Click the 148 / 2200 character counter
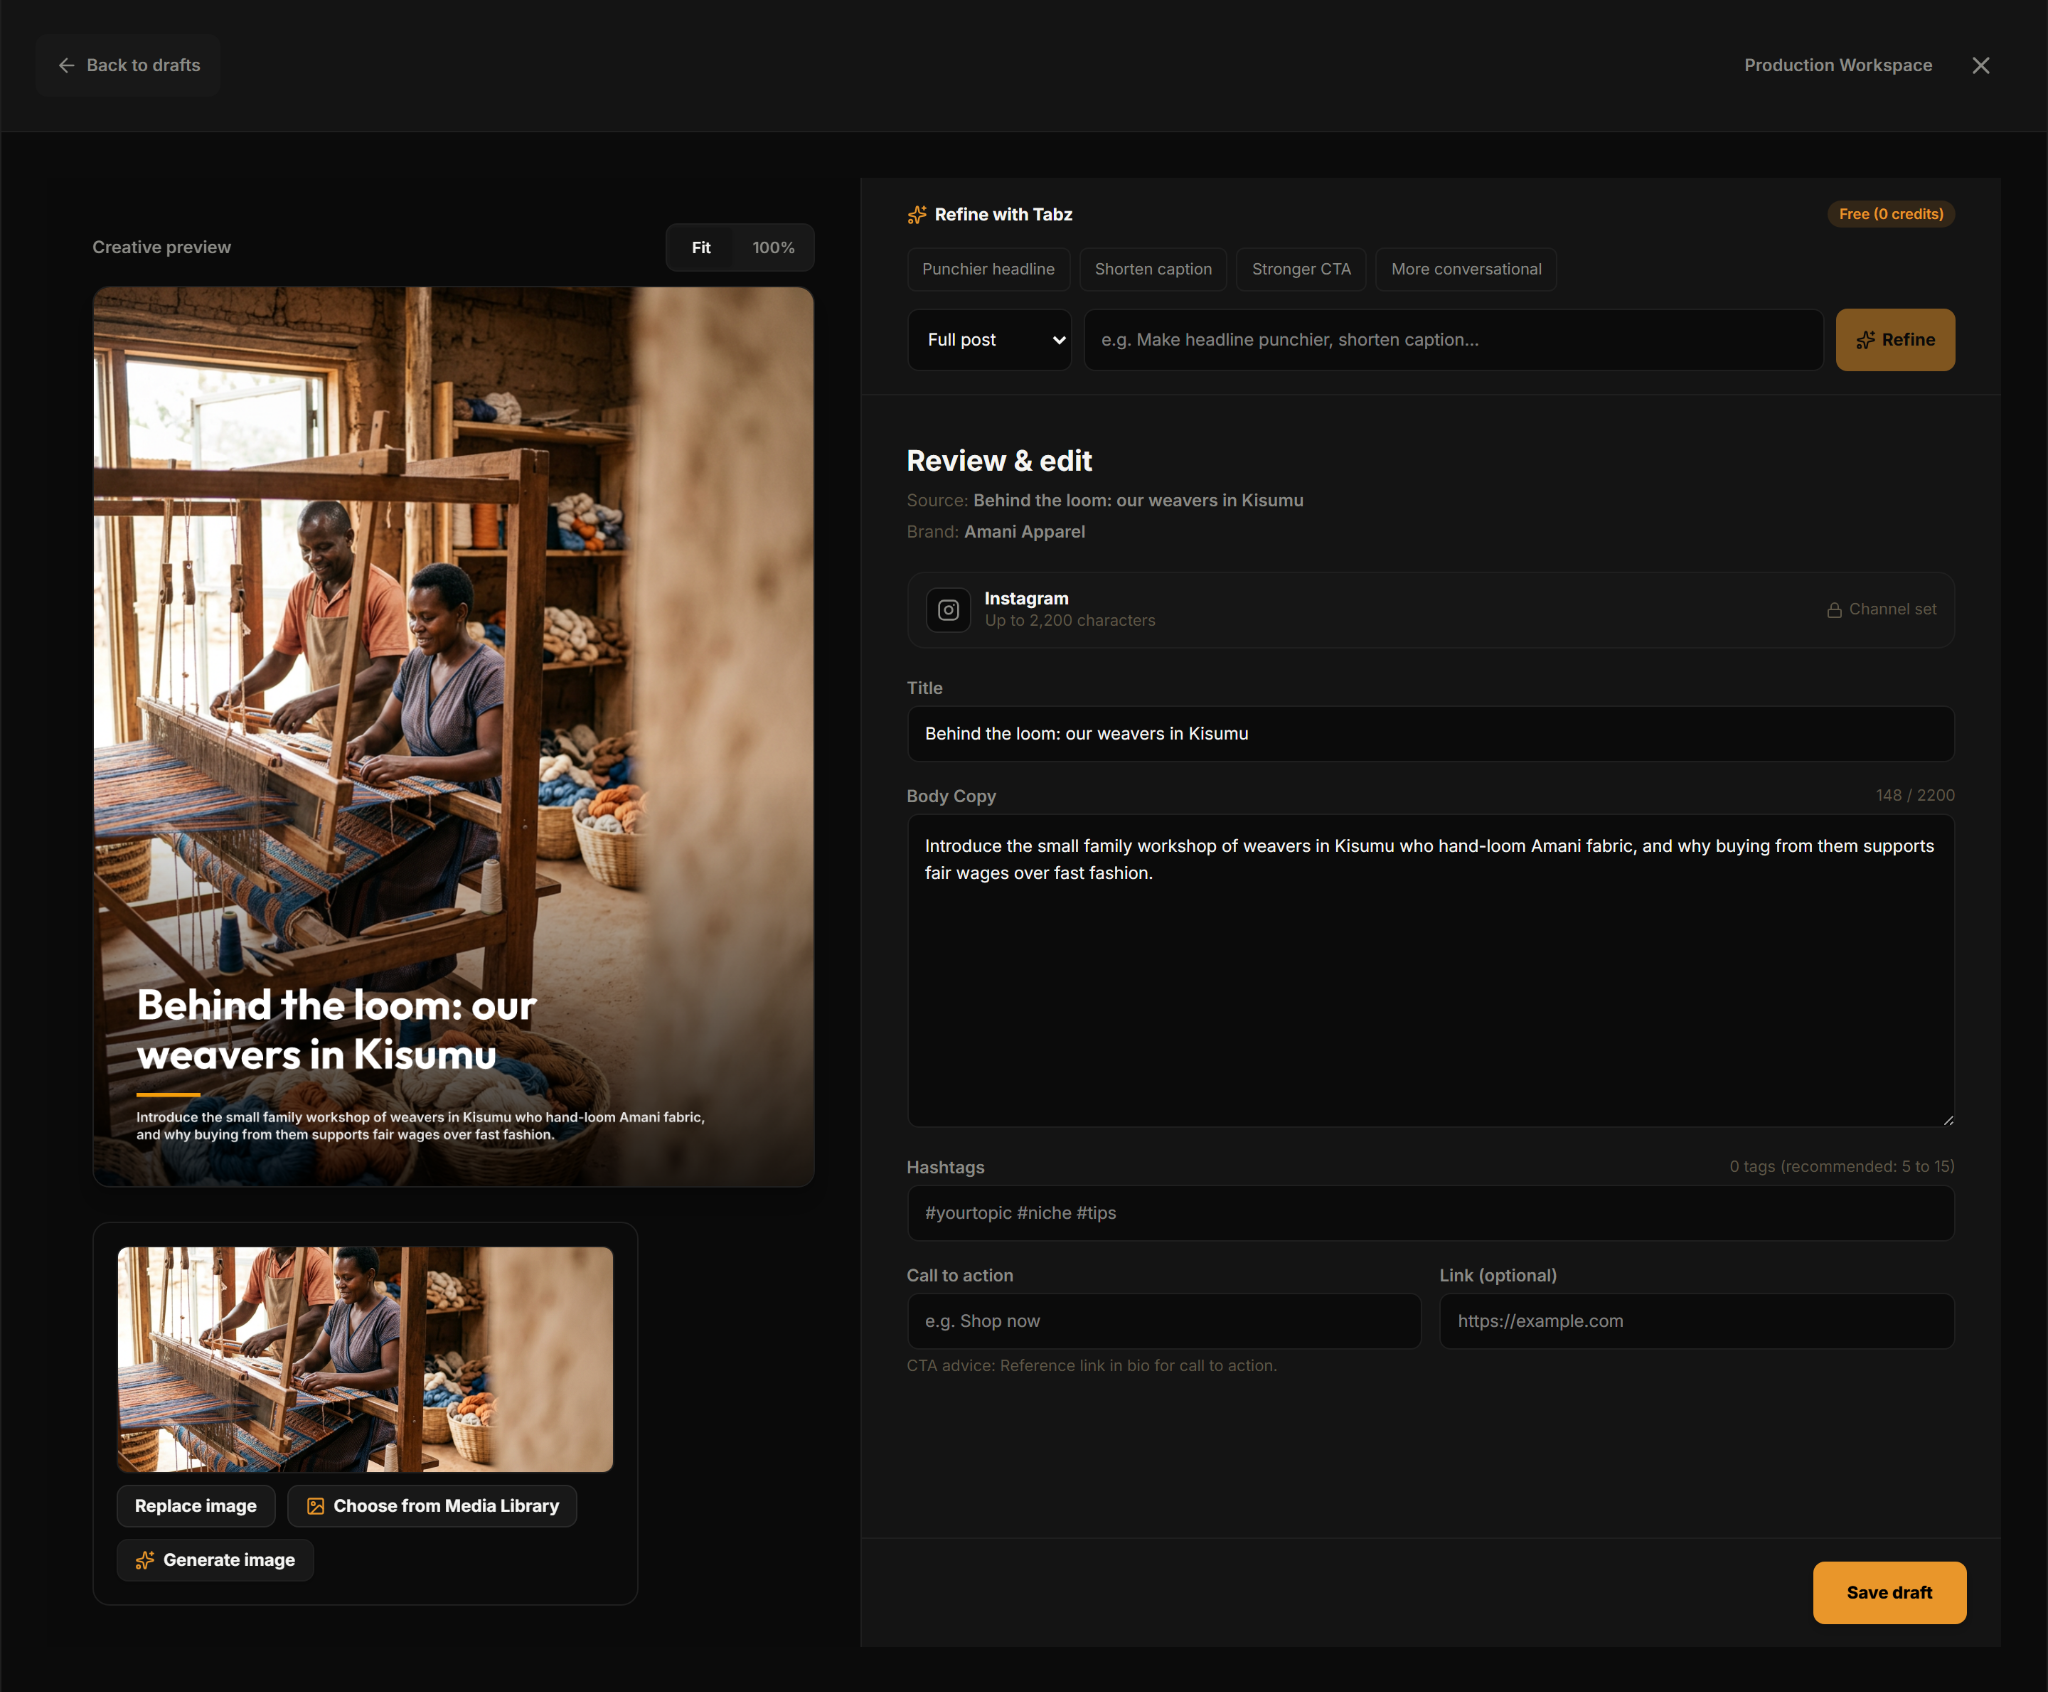The image size is (2048, 1692). 1915,795
